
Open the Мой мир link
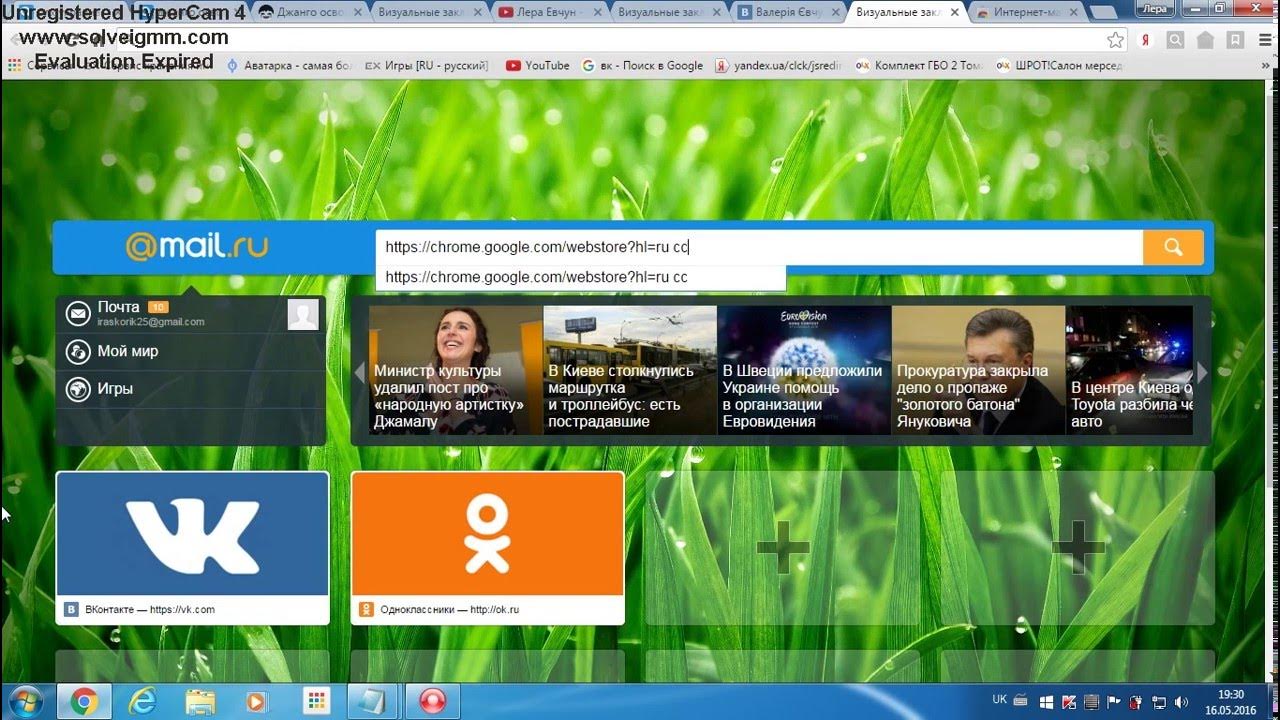click(x=128, y=351)
